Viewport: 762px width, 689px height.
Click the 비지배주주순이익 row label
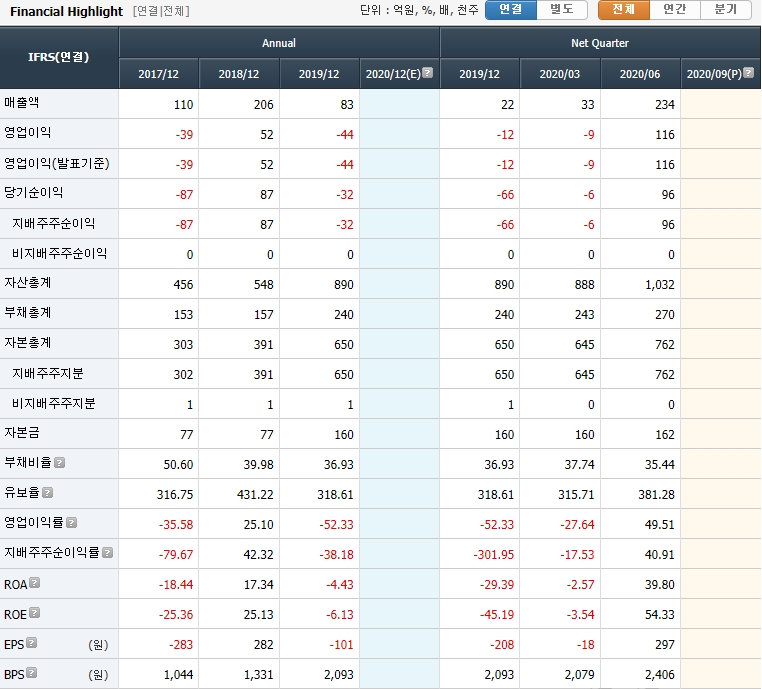coord(59,253)
